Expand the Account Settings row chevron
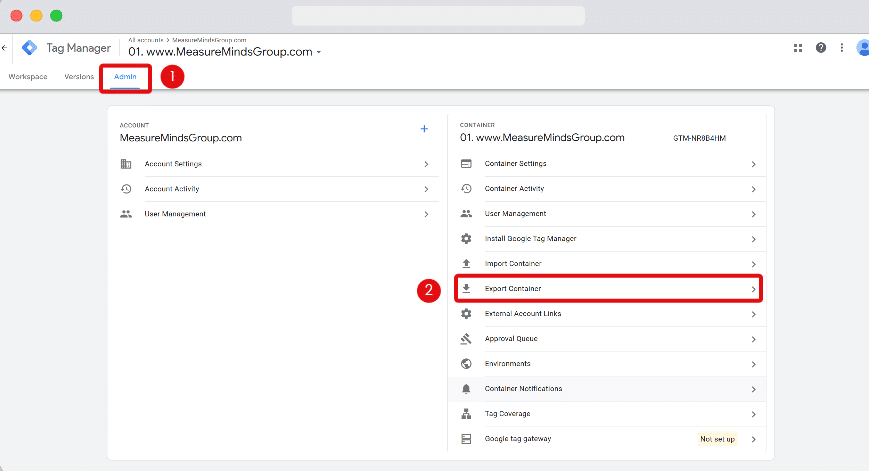Image resolution: width=869 pixels, height=471 pixels. coord(426,164)
